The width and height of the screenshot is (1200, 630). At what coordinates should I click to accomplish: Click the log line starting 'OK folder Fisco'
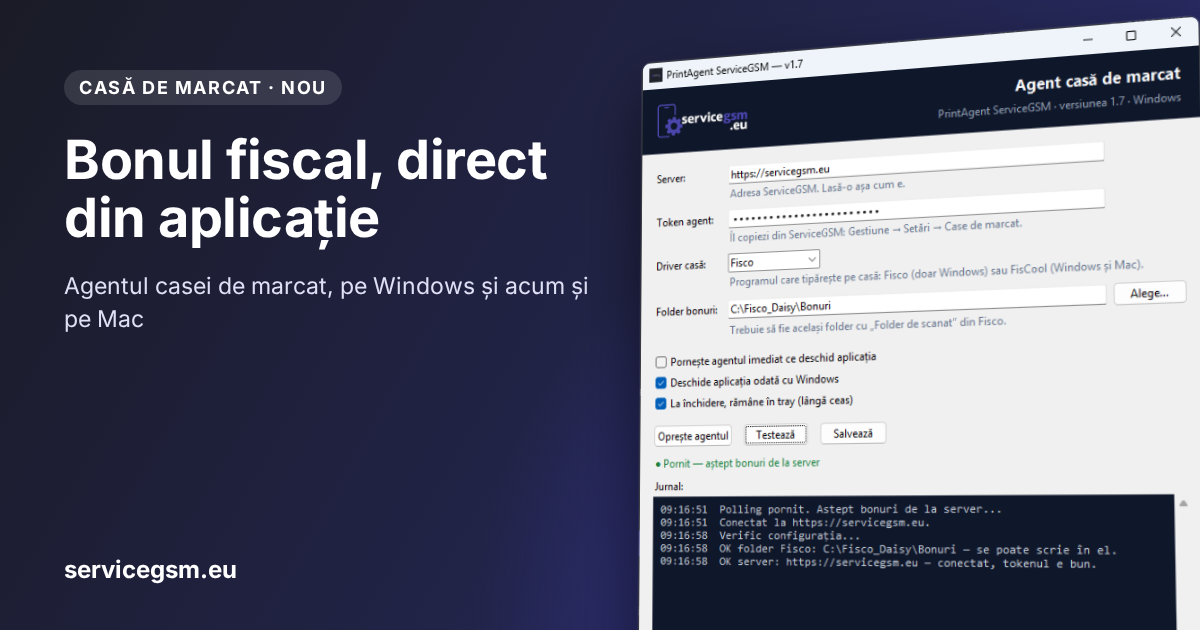[888, 549]
